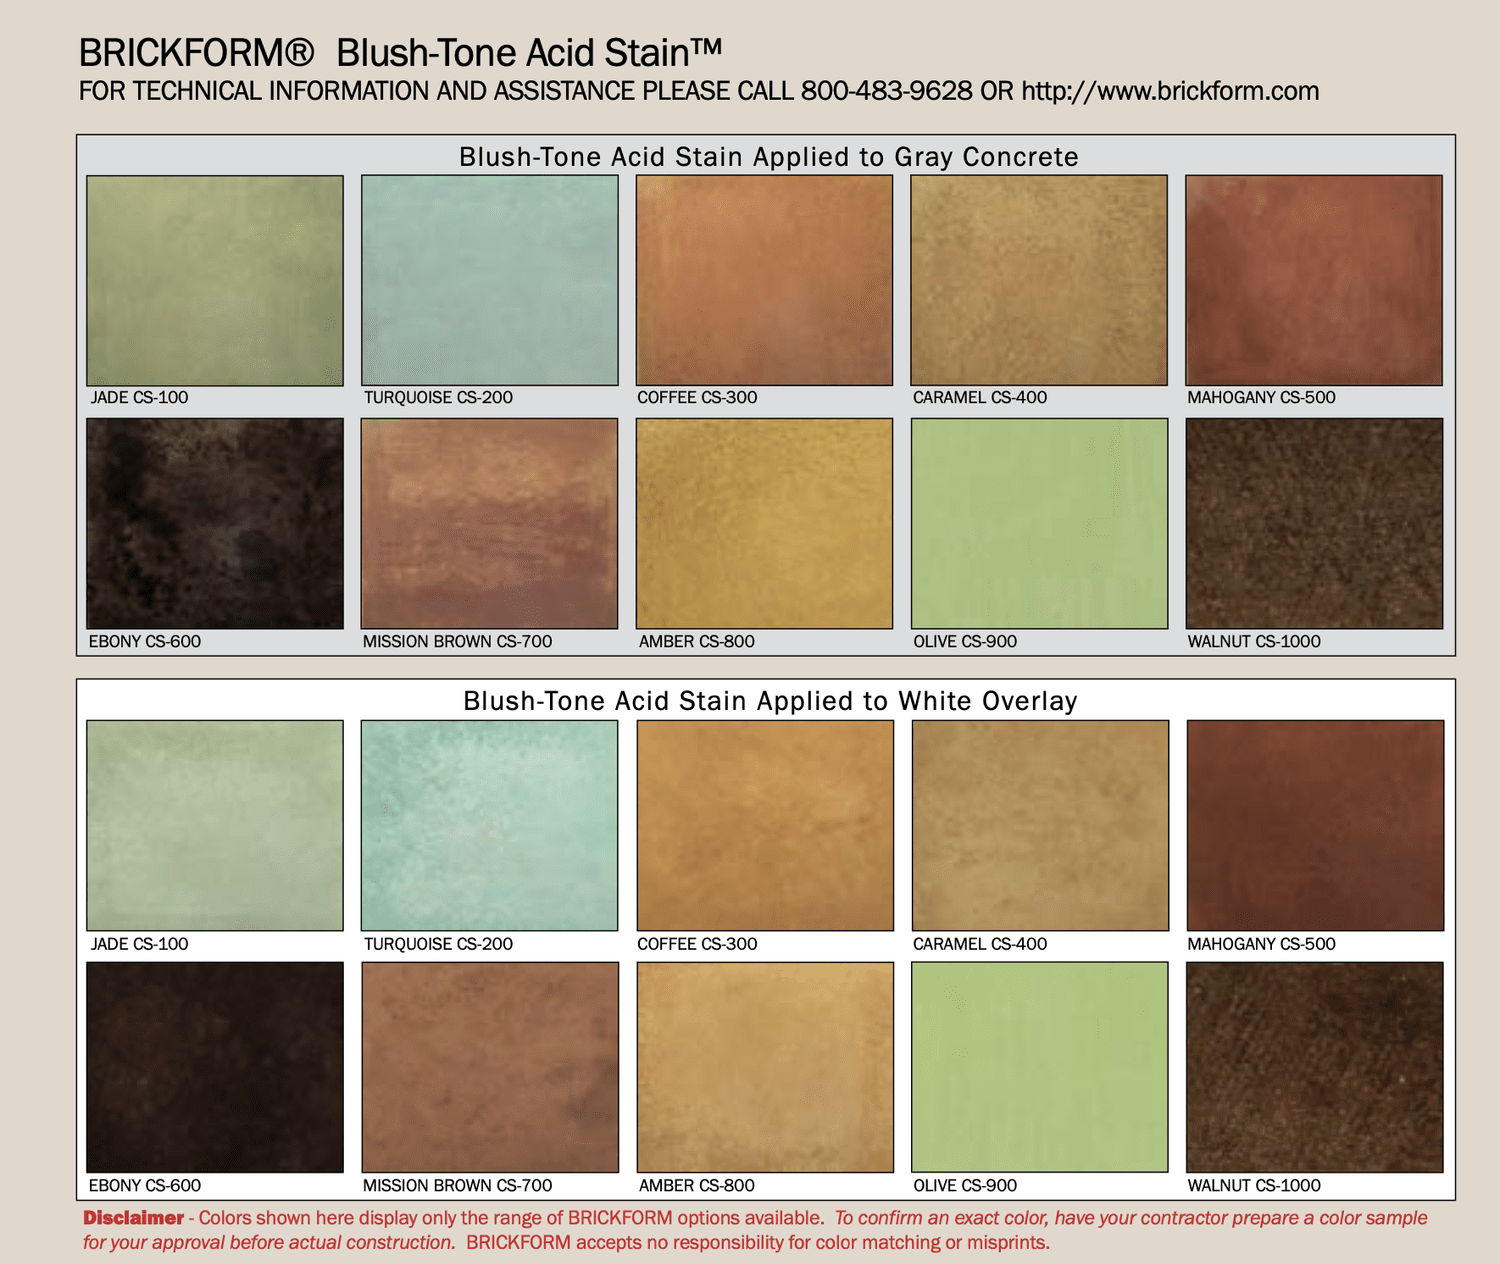This screenshot has width=1500, height=1264.
Task: Select the Walnut CS-1000 swatch on White Overlay
Action: click(x=1315, y=1068)
